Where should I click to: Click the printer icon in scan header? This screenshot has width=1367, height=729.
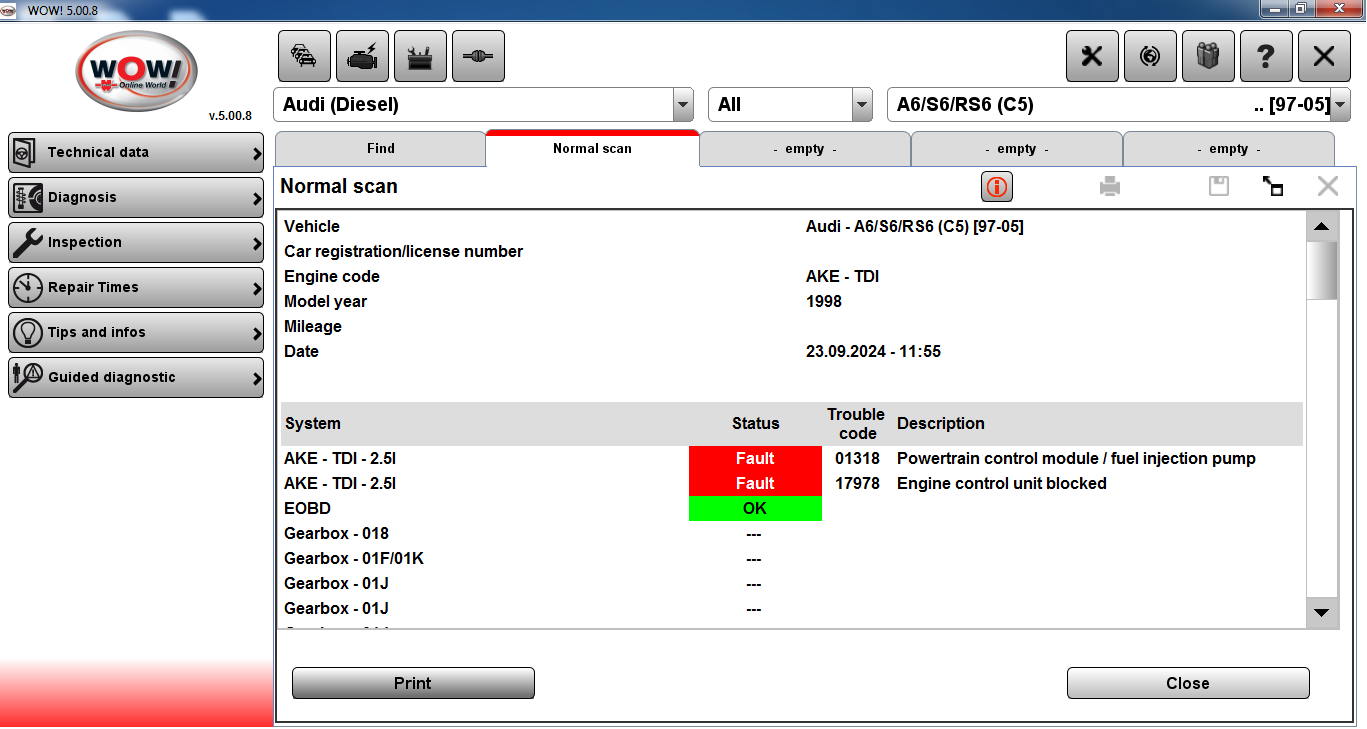pyautogui.click(x=1110, y=186)
